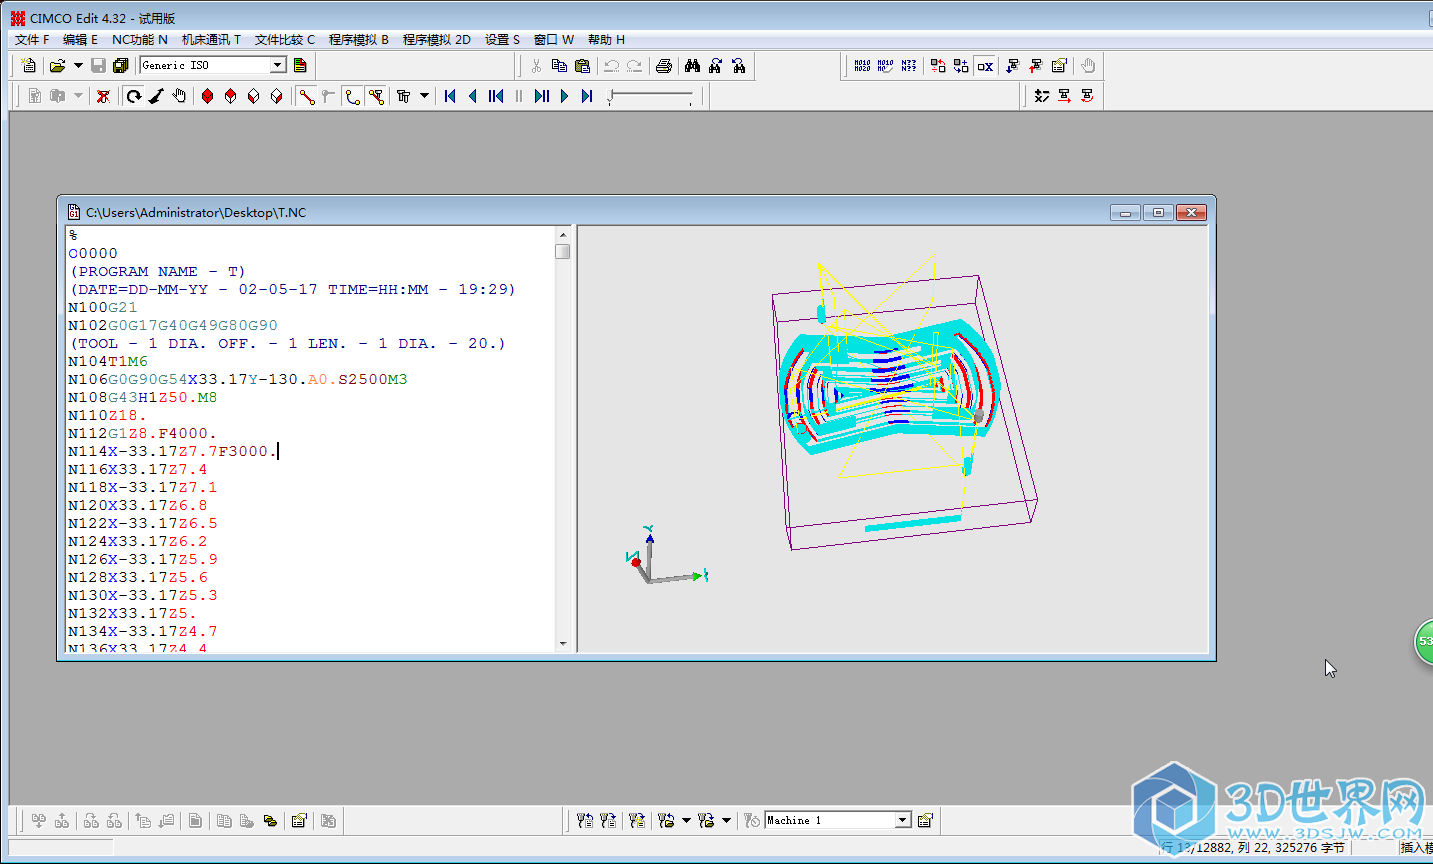The width and height of the screenshot is (1433, 864).
Task: Pause the simulation
Action: [x=519, y=96]
